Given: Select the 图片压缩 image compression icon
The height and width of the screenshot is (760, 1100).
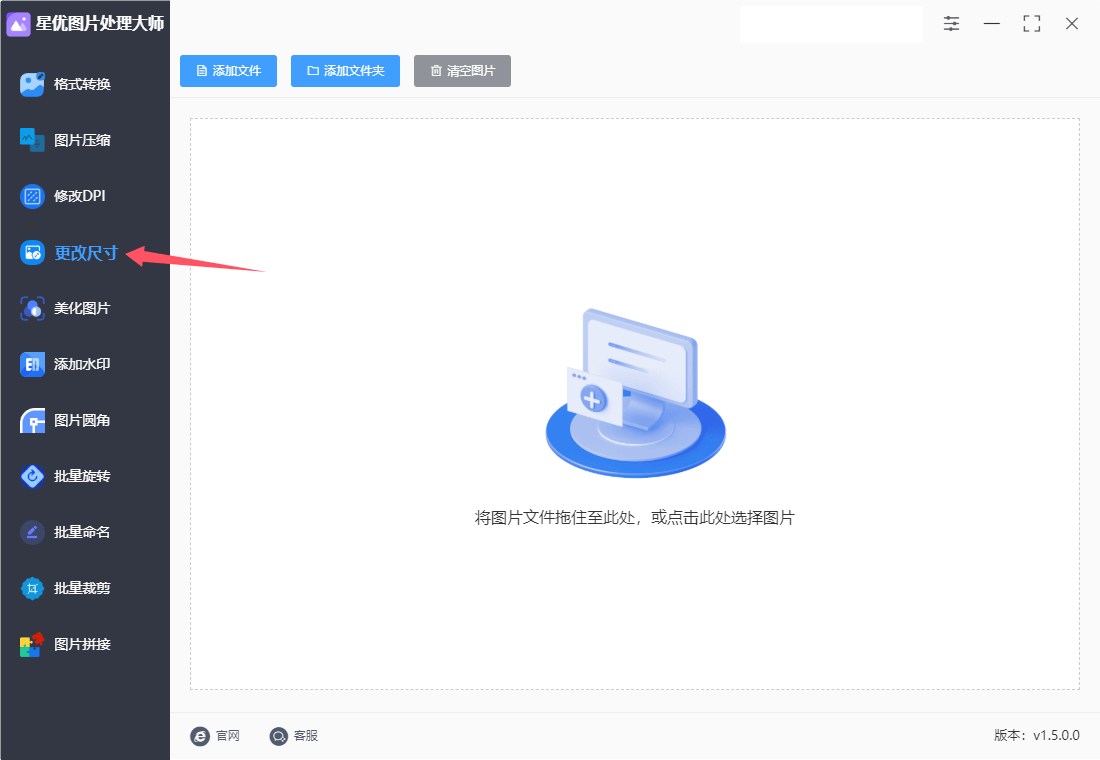Looking at the screenshot, I should pos(33,140).
